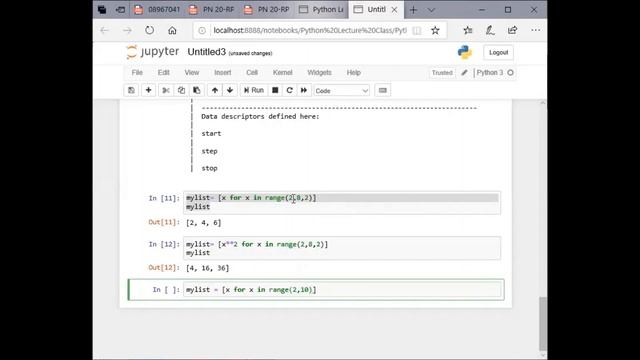This screenshot has height=360, width=640.
Task: Open a new browser tab
Action: click(413, 9)
